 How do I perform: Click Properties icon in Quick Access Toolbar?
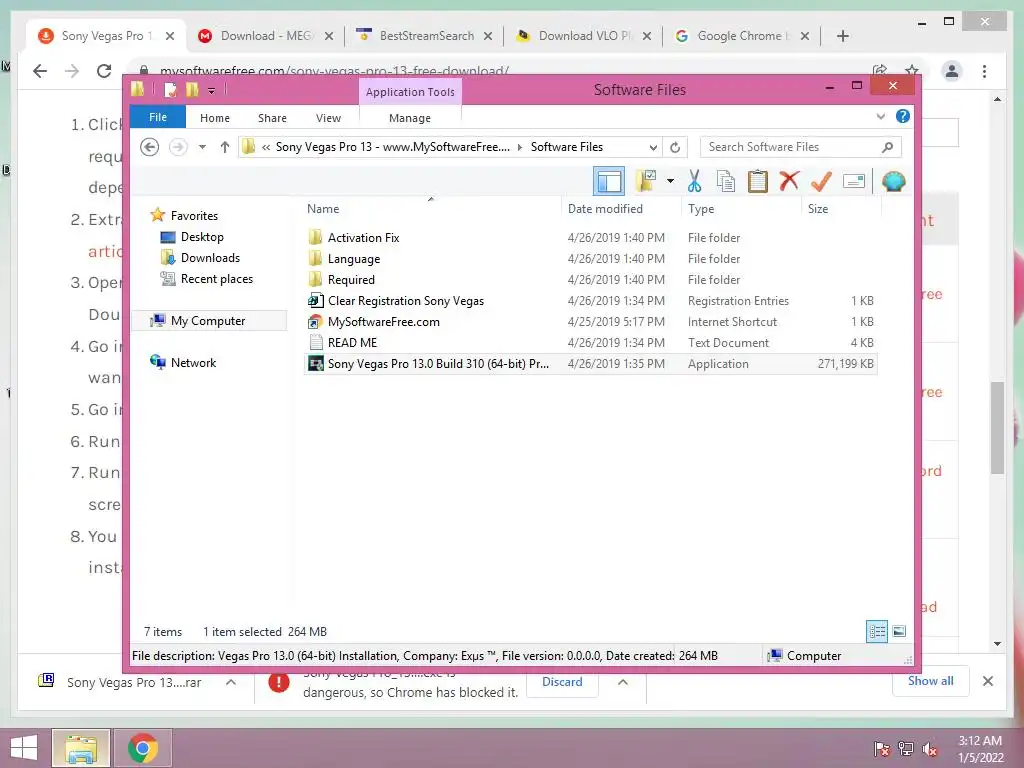pyautogui.click(x=170, y=89)
